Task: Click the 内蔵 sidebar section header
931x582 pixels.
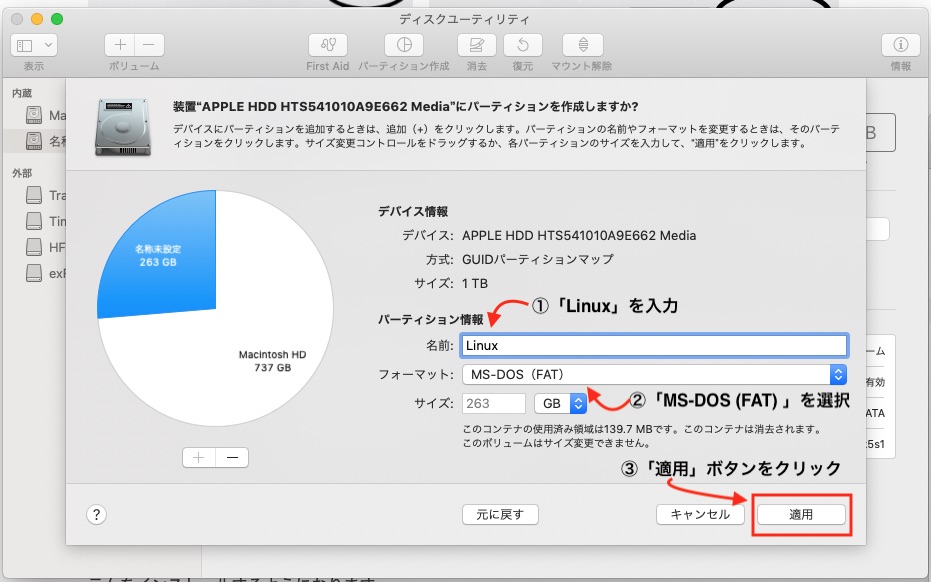Action: pyautogui.click(x=22, y=93)
